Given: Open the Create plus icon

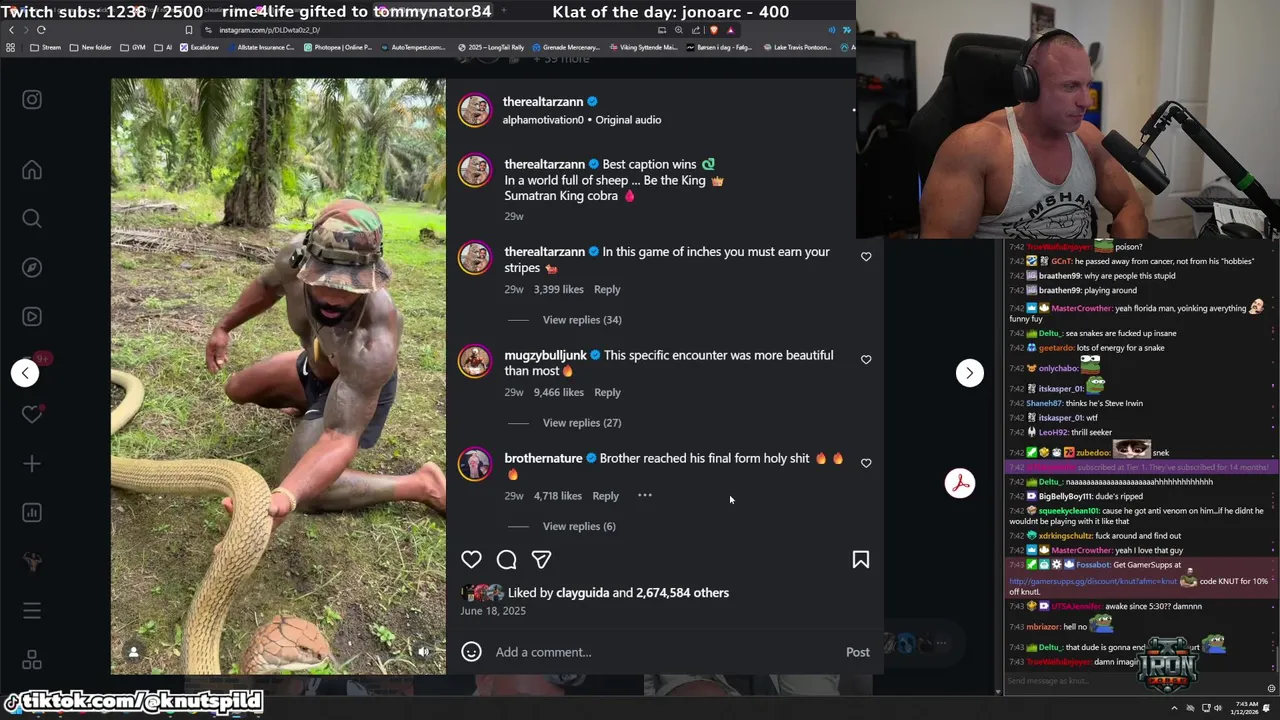Looking at the screenshot, I should coord(32,464).
